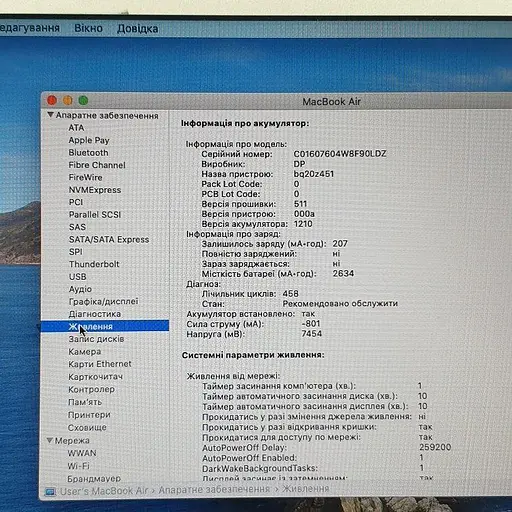This screenshot has height=512, width=512.
Task: Select WWAN under Мережа
Action: [82, 453]
